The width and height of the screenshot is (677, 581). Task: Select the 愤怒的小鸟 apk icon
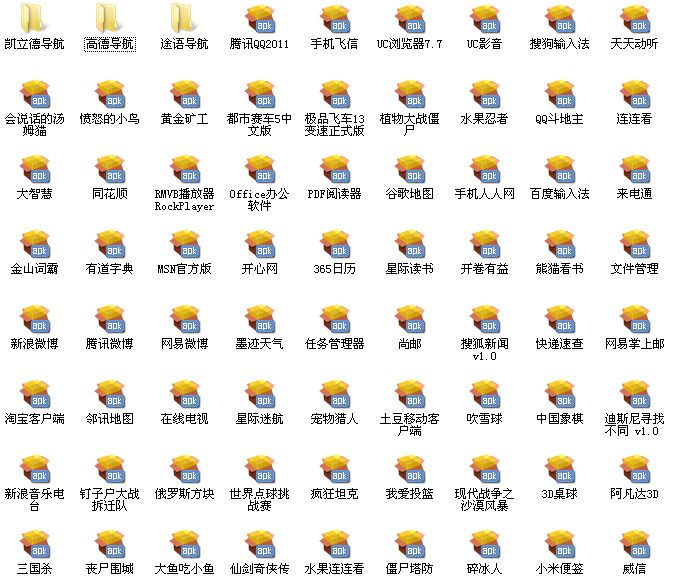110,94
